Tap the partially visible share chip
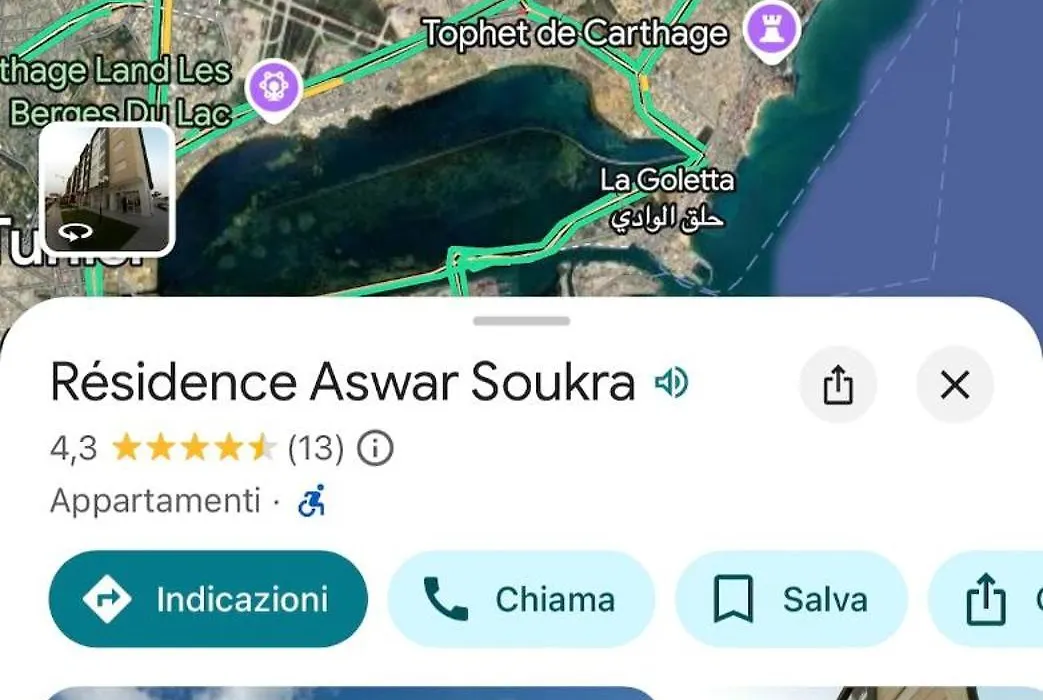 (986, 599)
